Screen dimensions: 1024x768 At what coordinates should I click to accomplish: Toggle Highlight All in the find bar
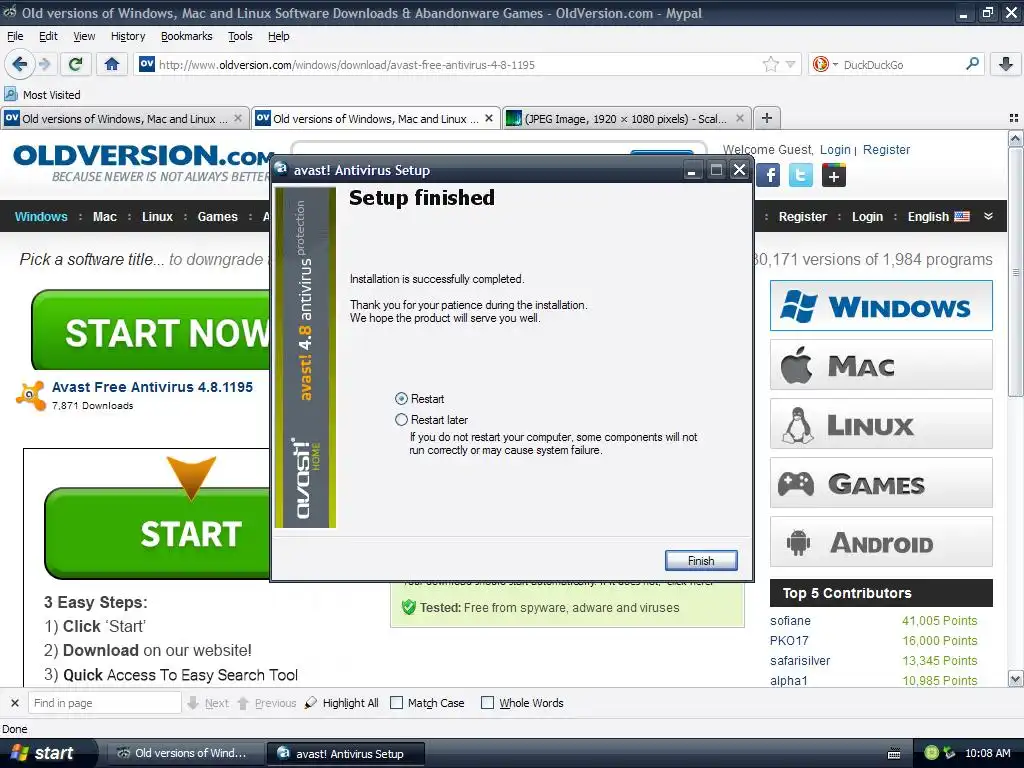click(x=342, y=703)
